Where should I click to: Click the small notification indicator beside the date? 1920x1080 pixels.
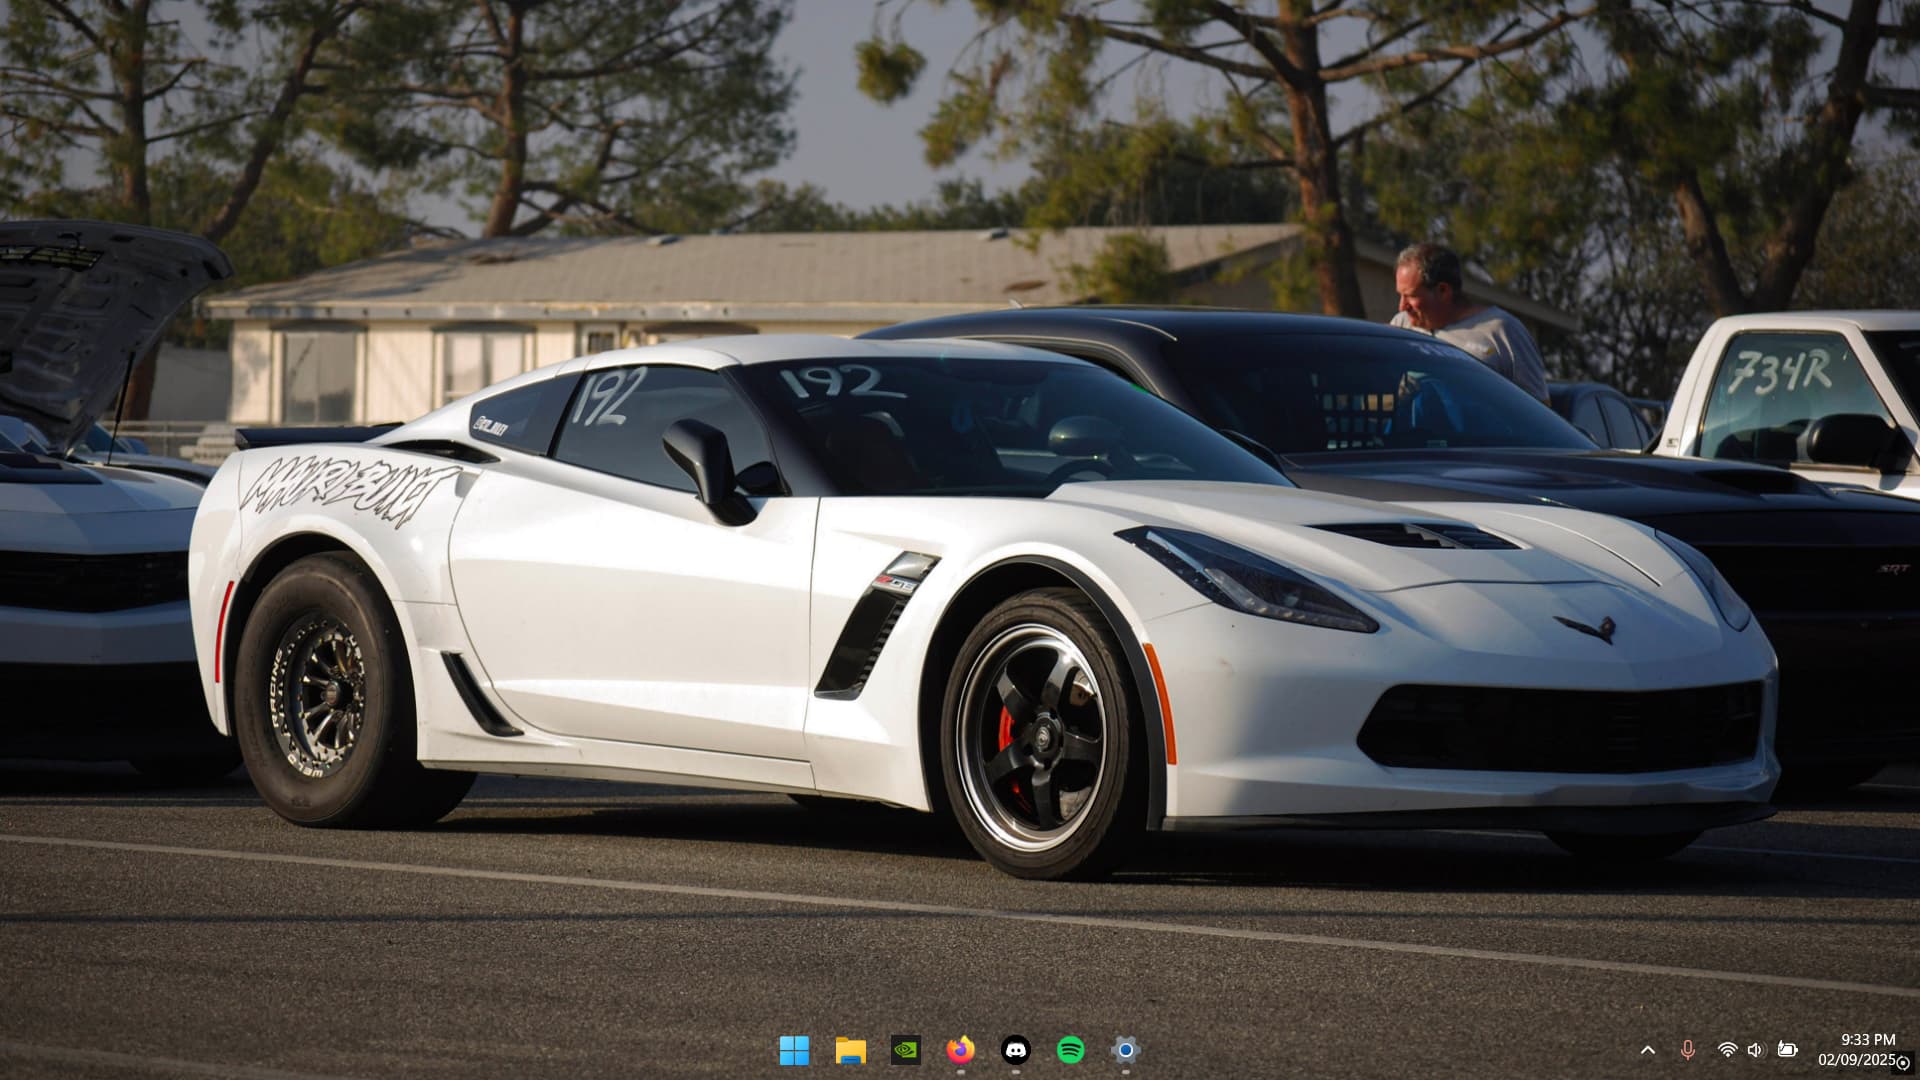point(1903,1063)
